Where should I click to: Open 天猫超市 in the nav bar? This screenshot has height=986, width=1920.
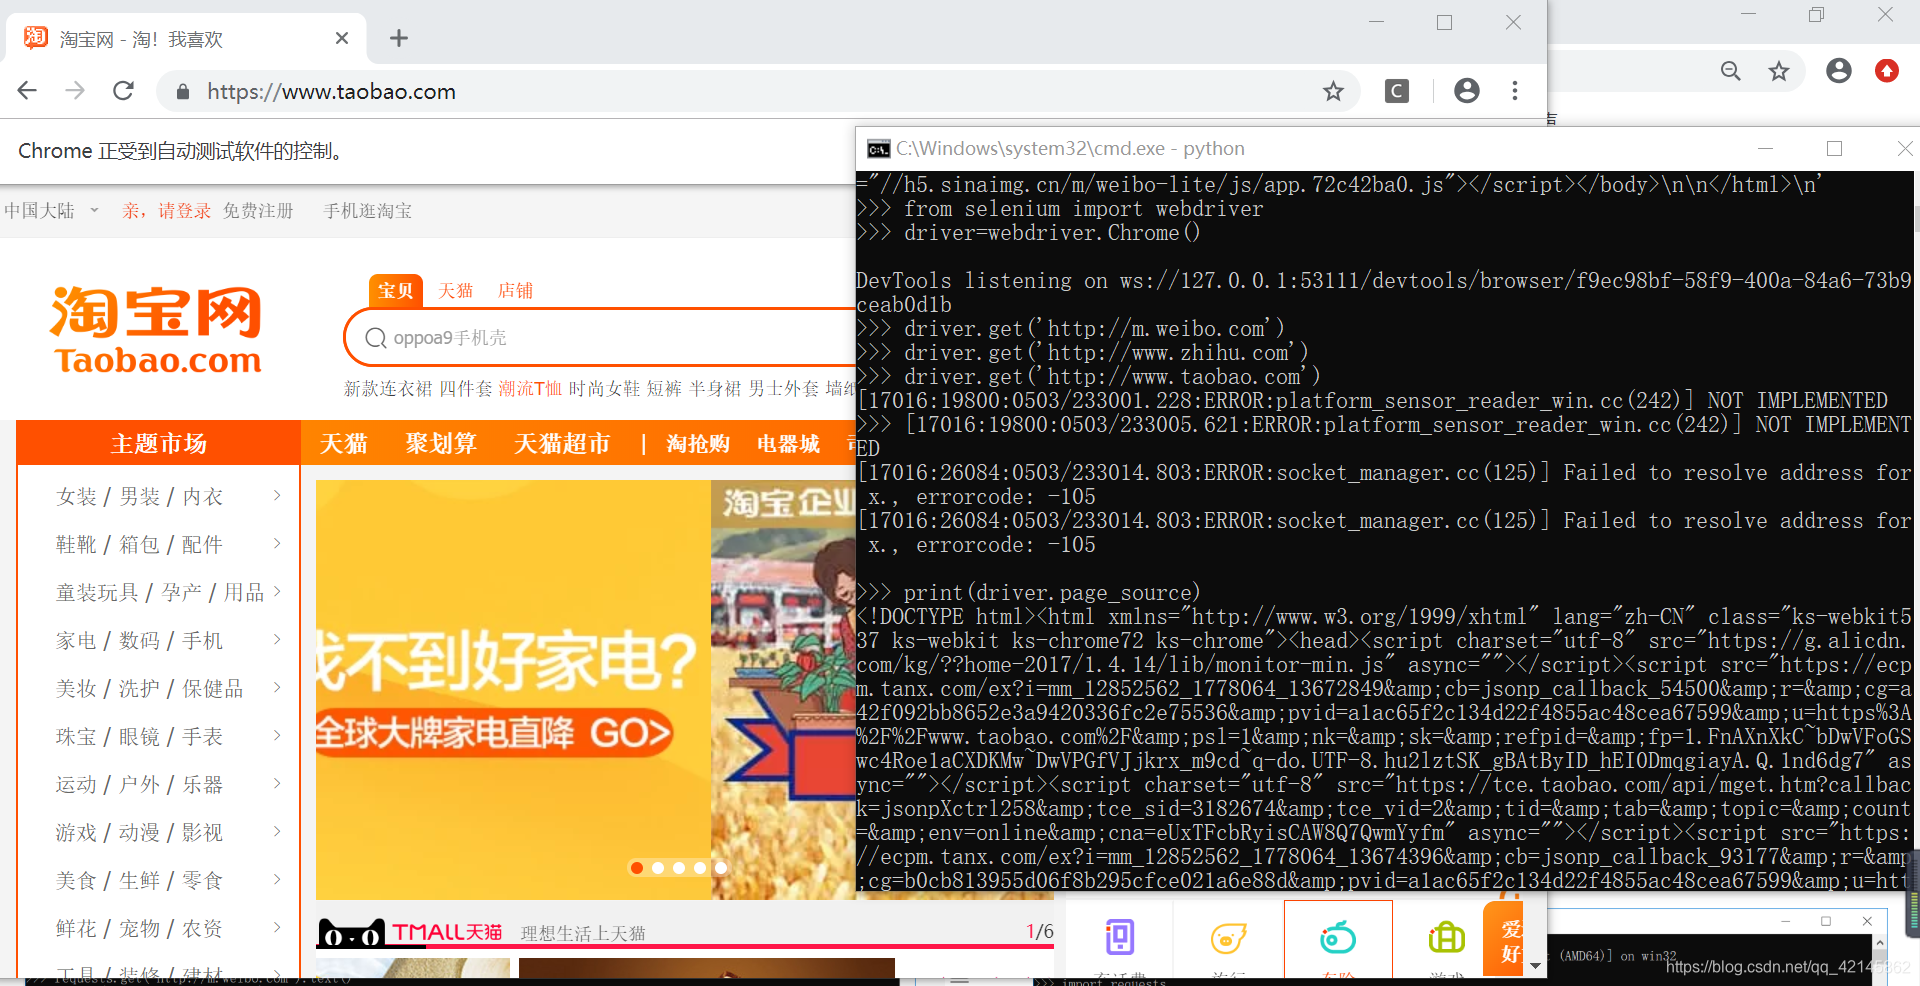tap(562, 443)
